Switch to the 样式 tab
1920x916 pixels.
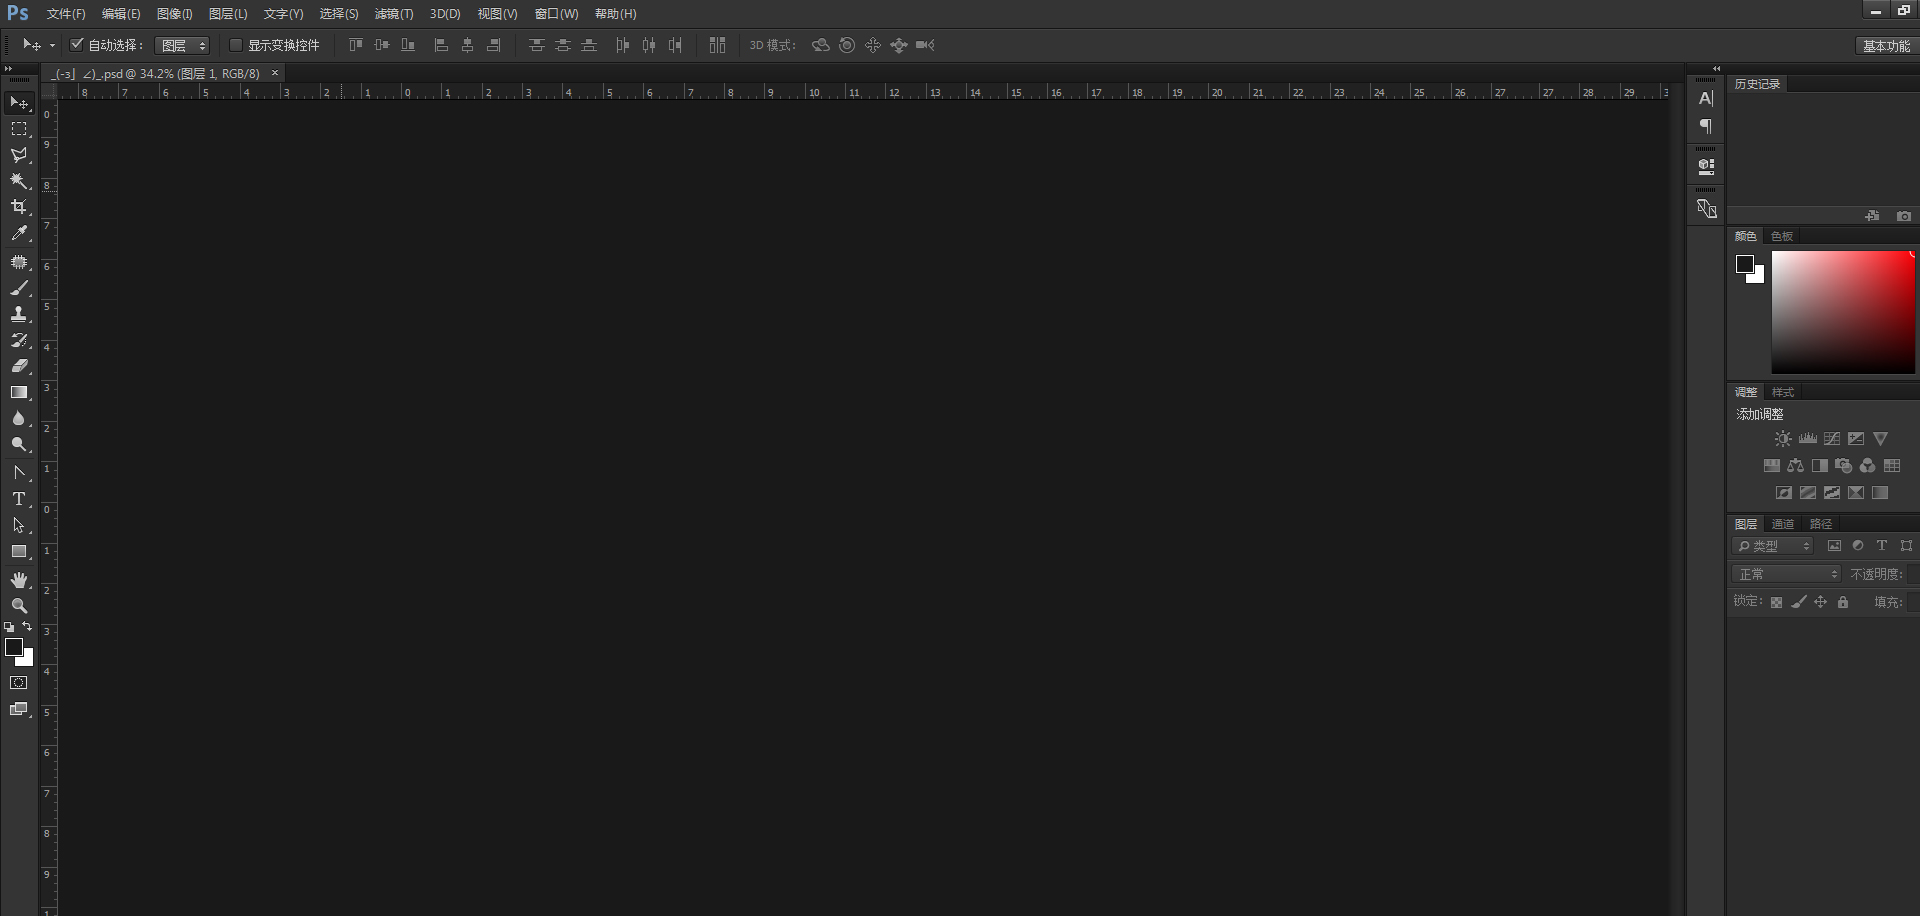pos(1783,392)
